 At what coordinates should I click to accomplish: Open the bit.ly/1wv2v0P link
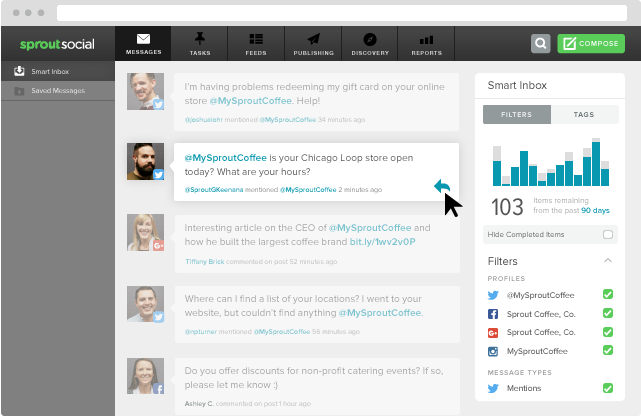click(x=382, y=242)
